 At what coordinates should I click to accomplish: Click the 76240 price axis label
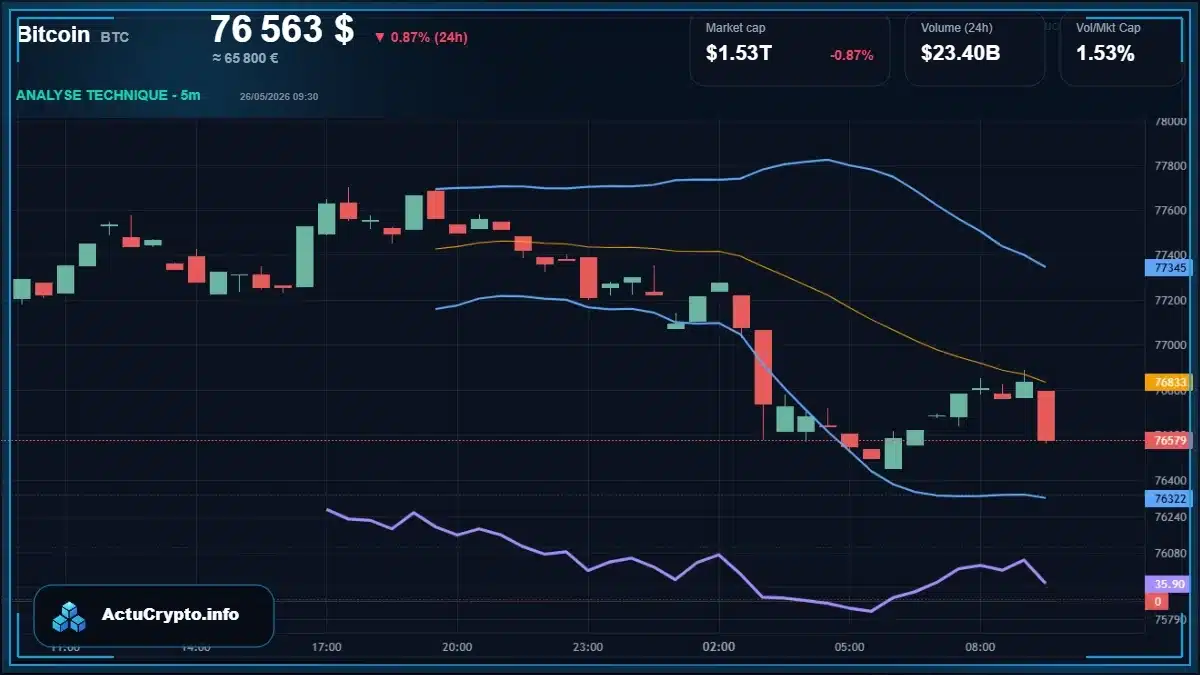coord(1170,516)
